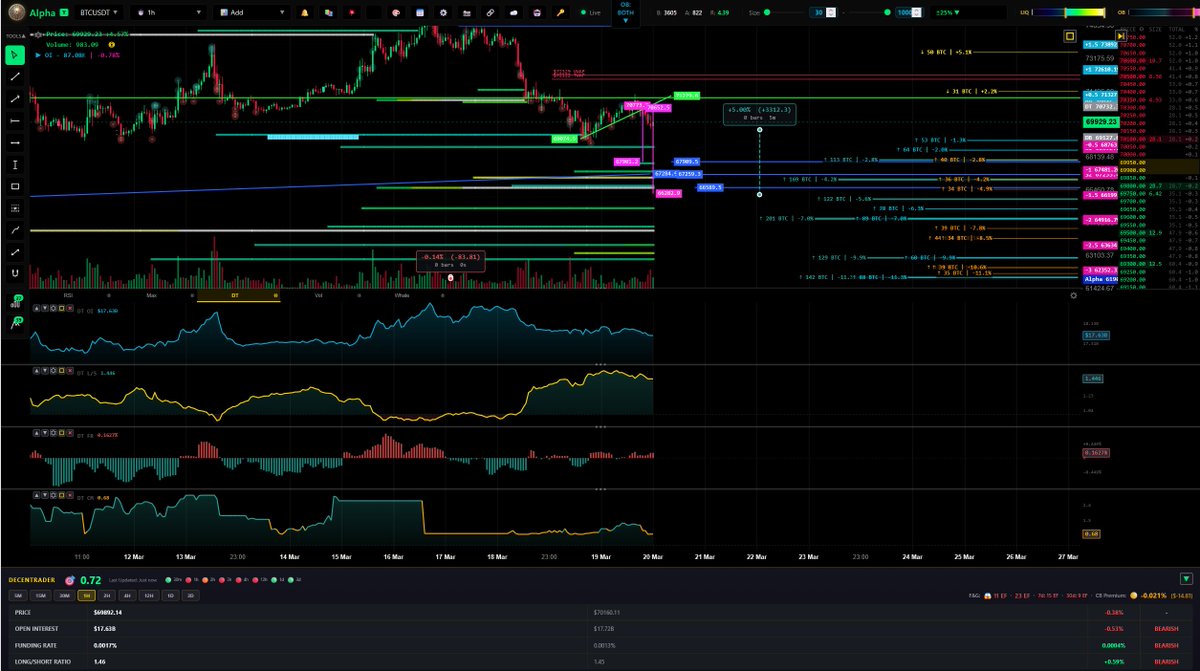
Task: Switch to the Vol indicator tab
Action: coord(318,295)
